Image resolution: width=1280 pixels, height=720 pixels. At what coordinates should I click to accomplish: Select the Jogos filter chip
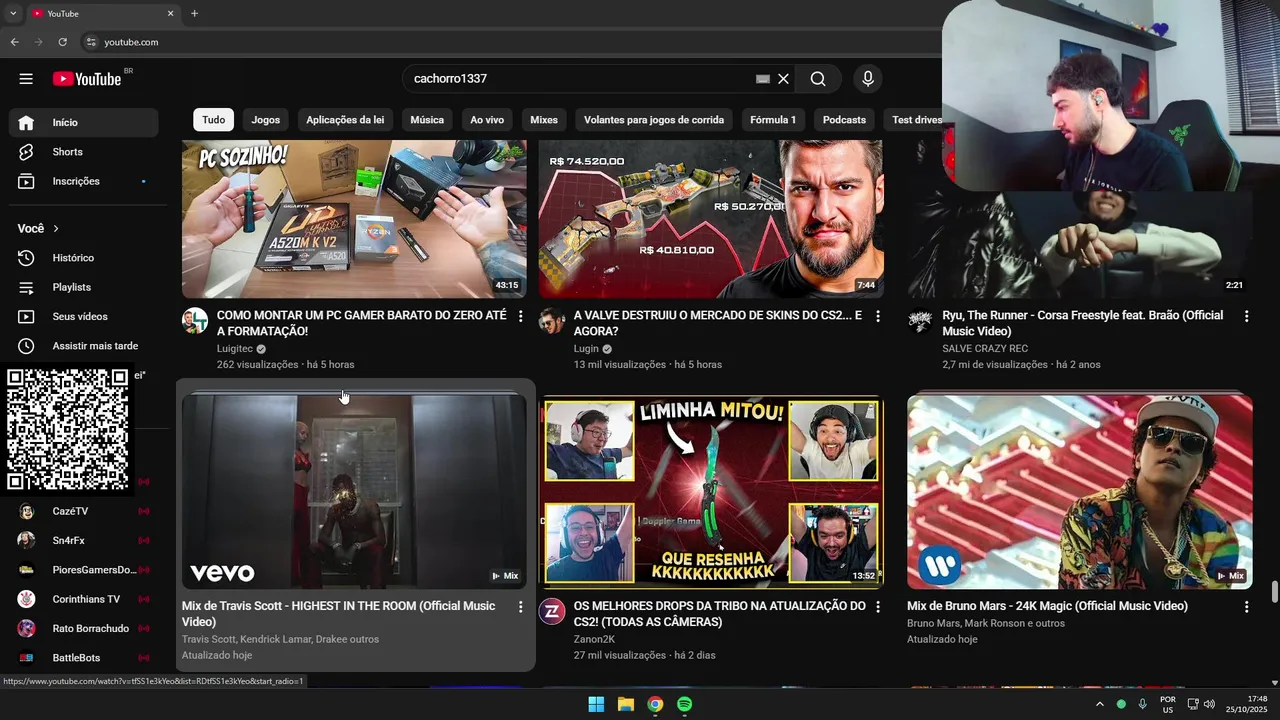pos(266,120)
